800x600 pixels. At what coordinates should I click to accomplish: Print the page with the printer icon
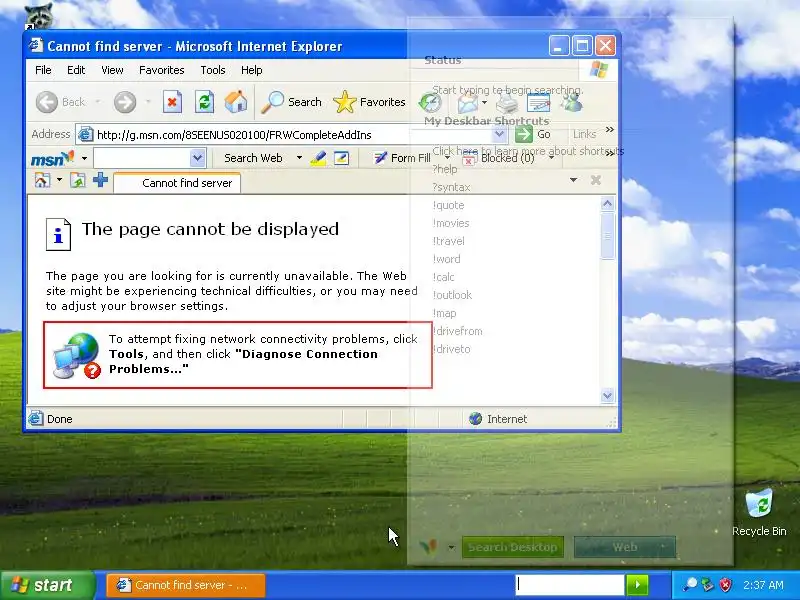coord(507,104)
